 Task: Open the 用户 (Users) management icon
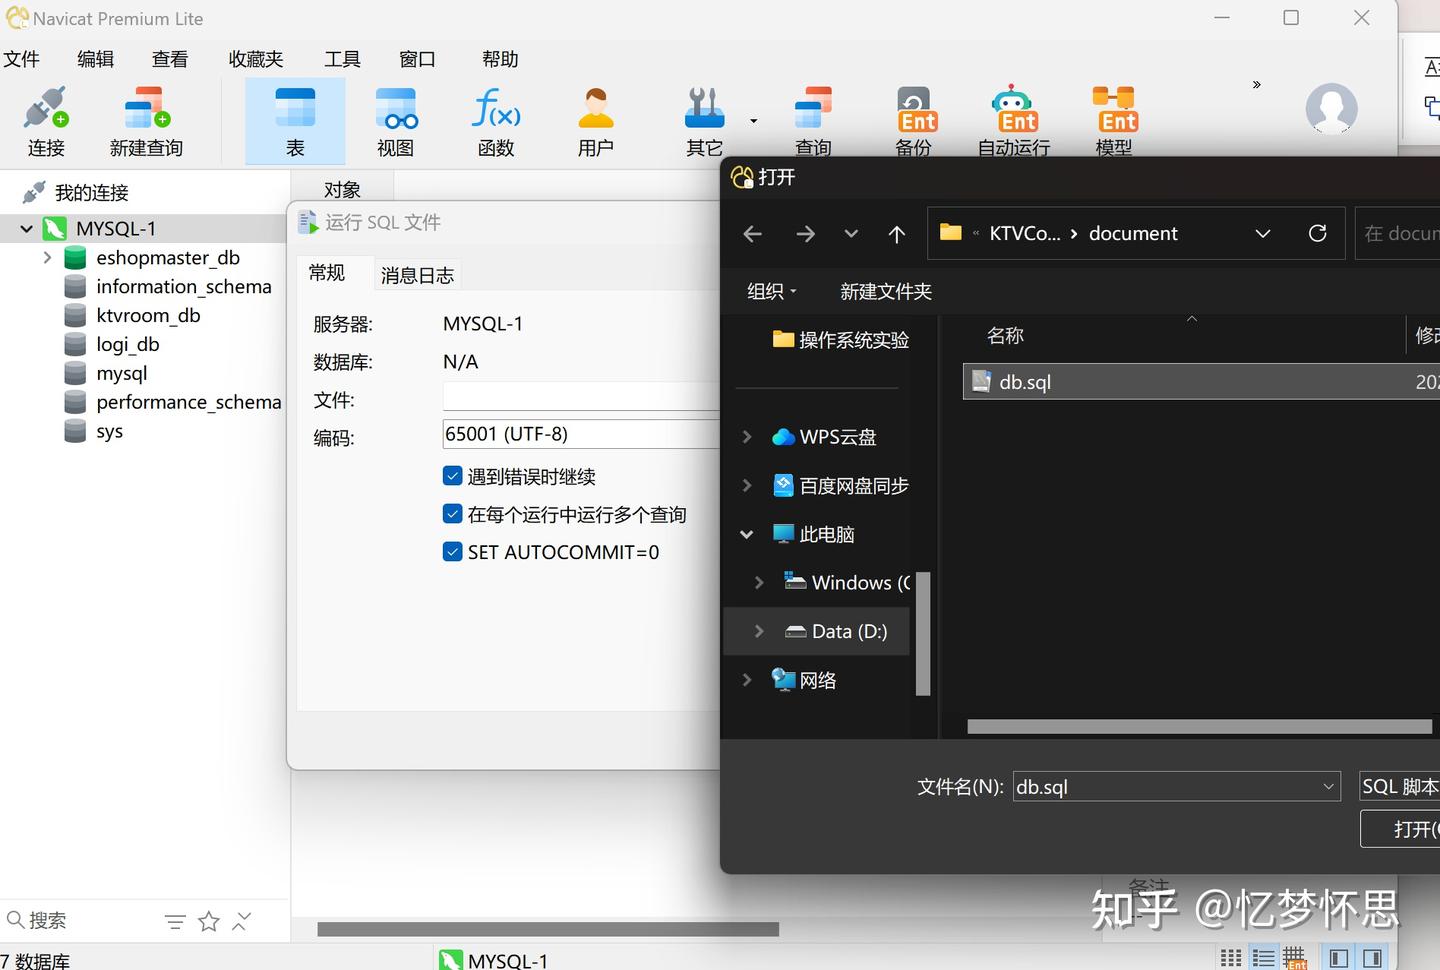click(x=595, y=120)
